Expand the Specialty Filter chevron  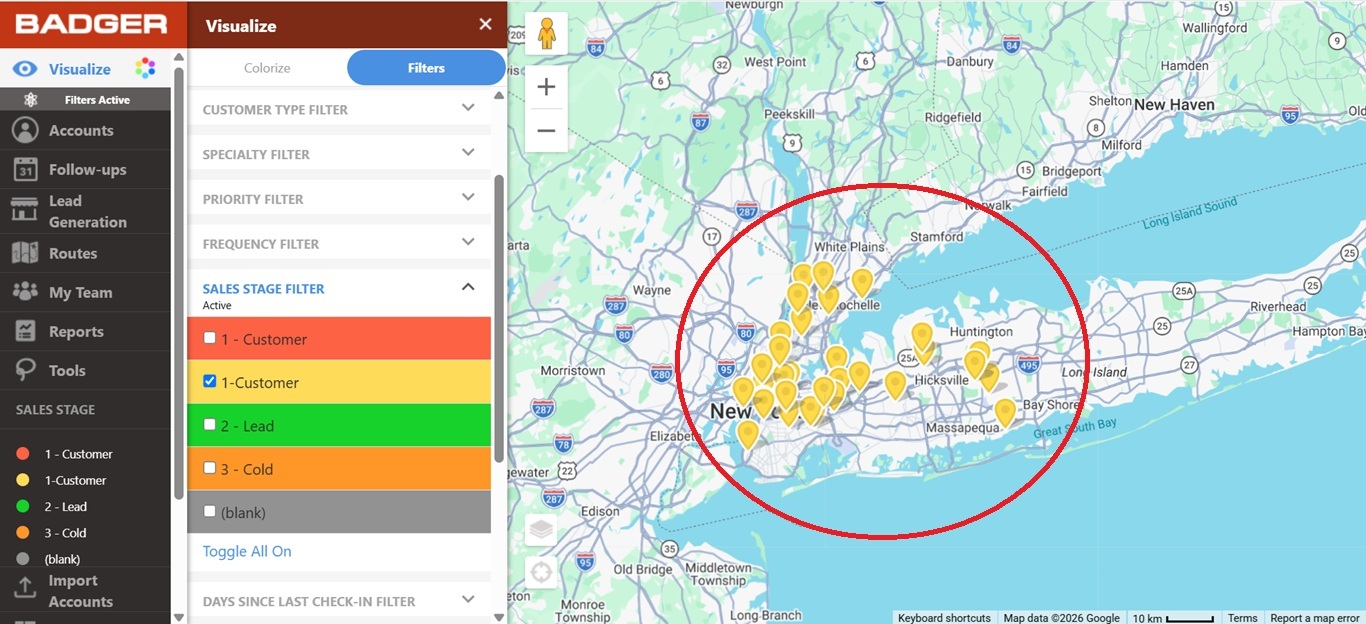468,152
